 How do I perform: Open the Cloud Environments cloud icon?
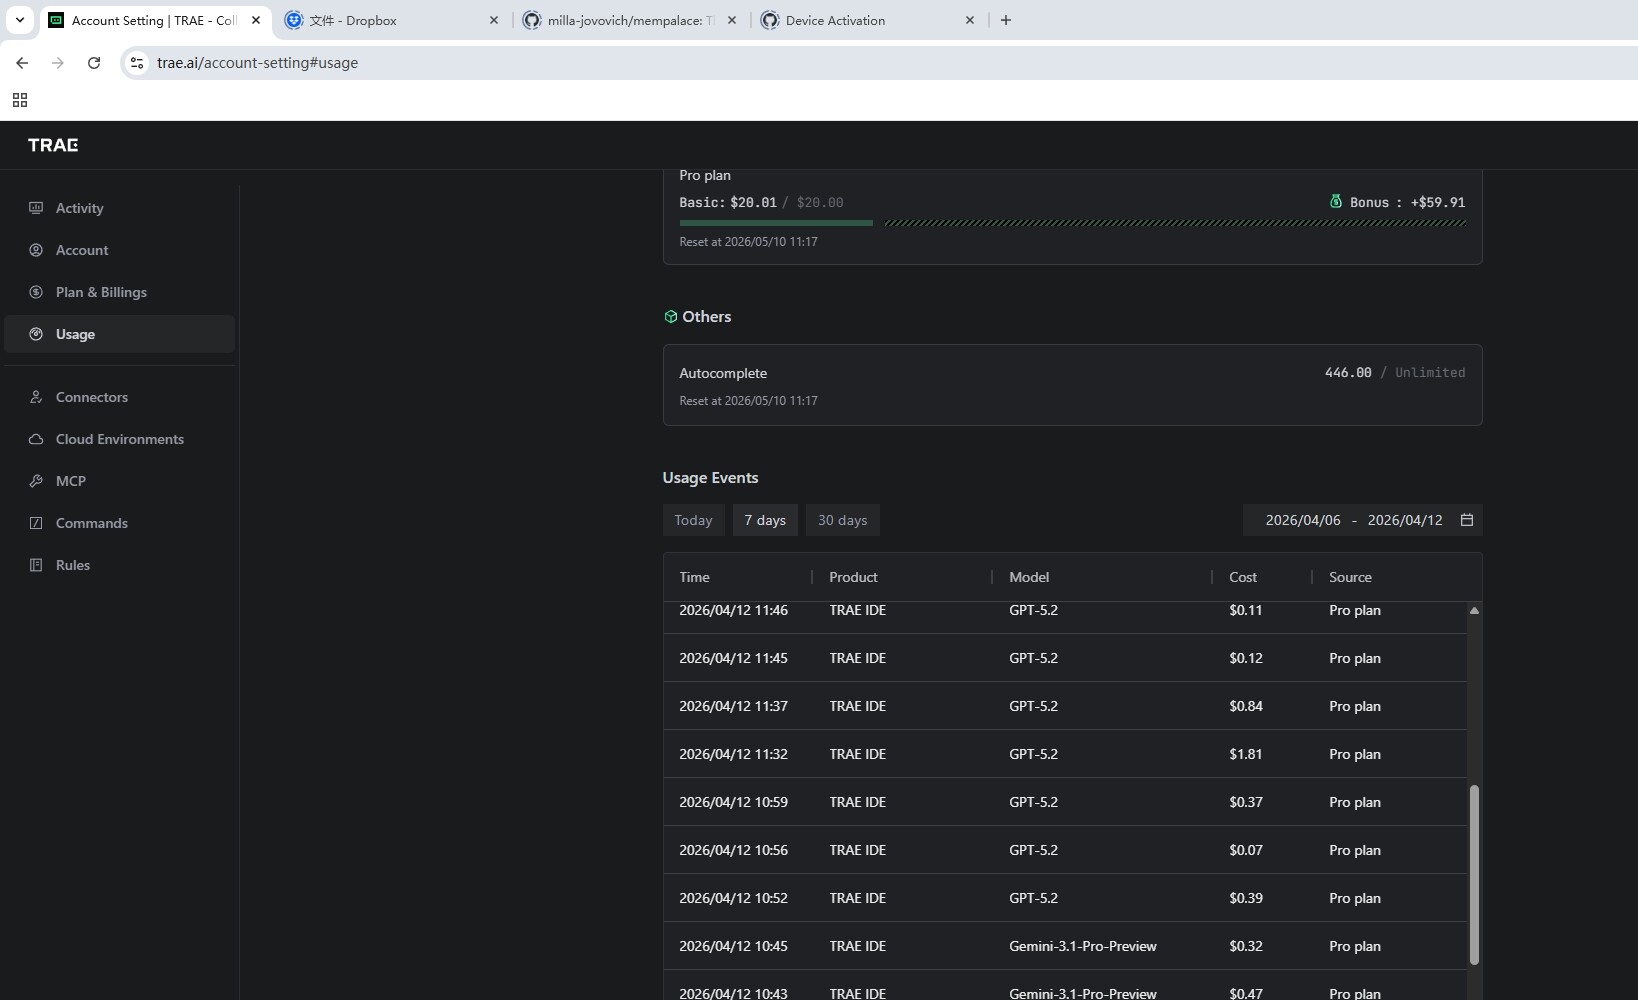point(36,439)
